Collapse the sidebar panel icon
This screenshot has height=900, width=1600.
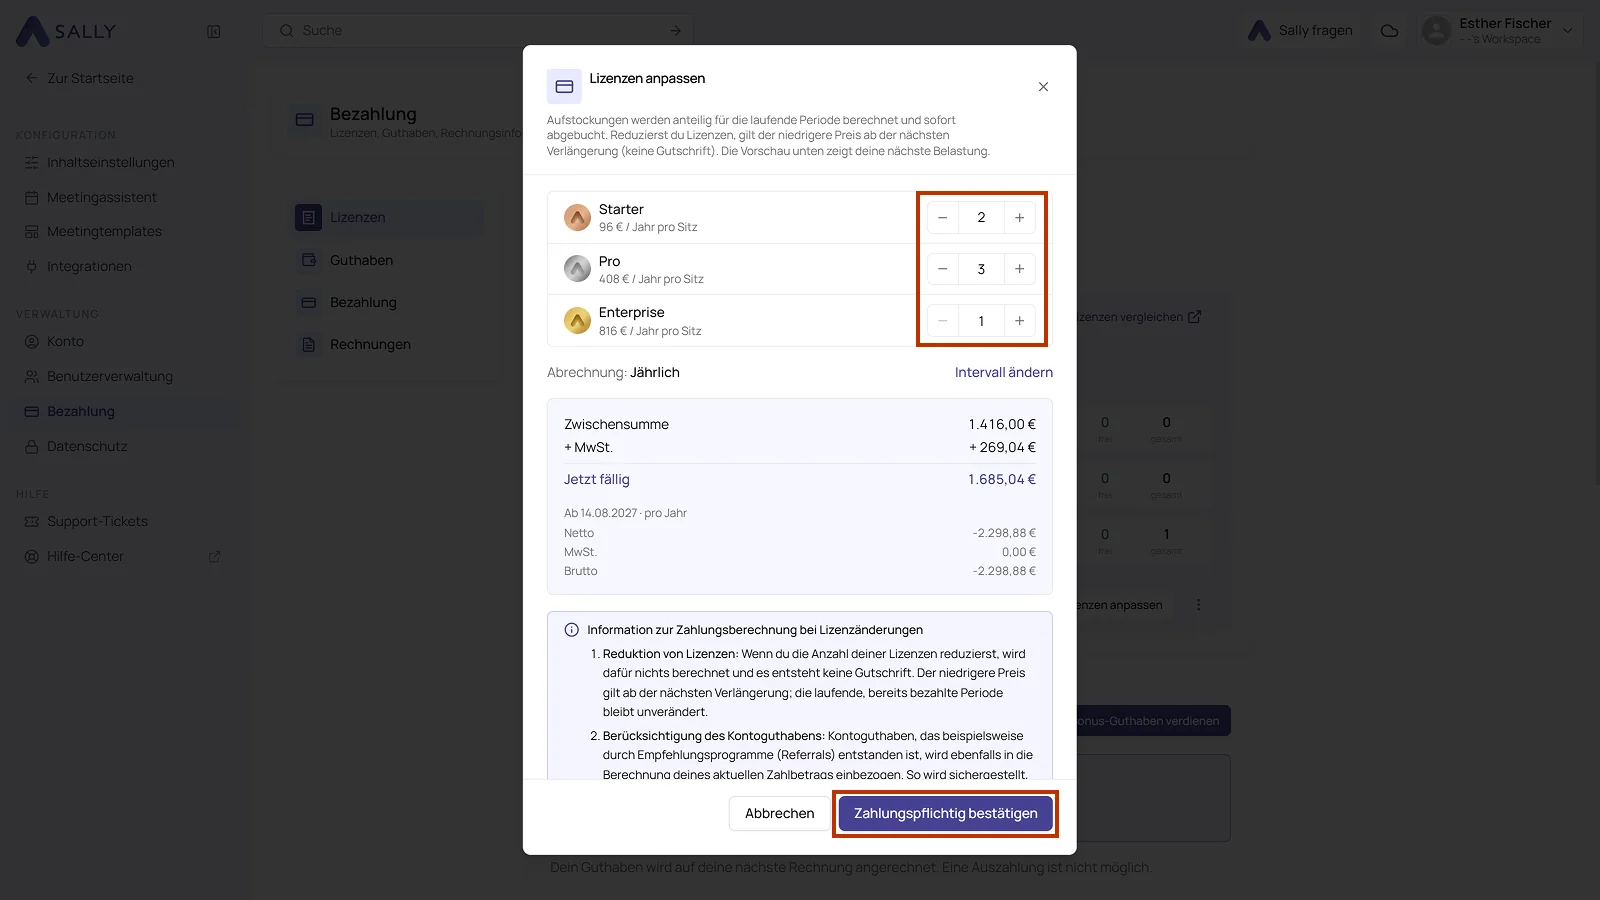213,31
